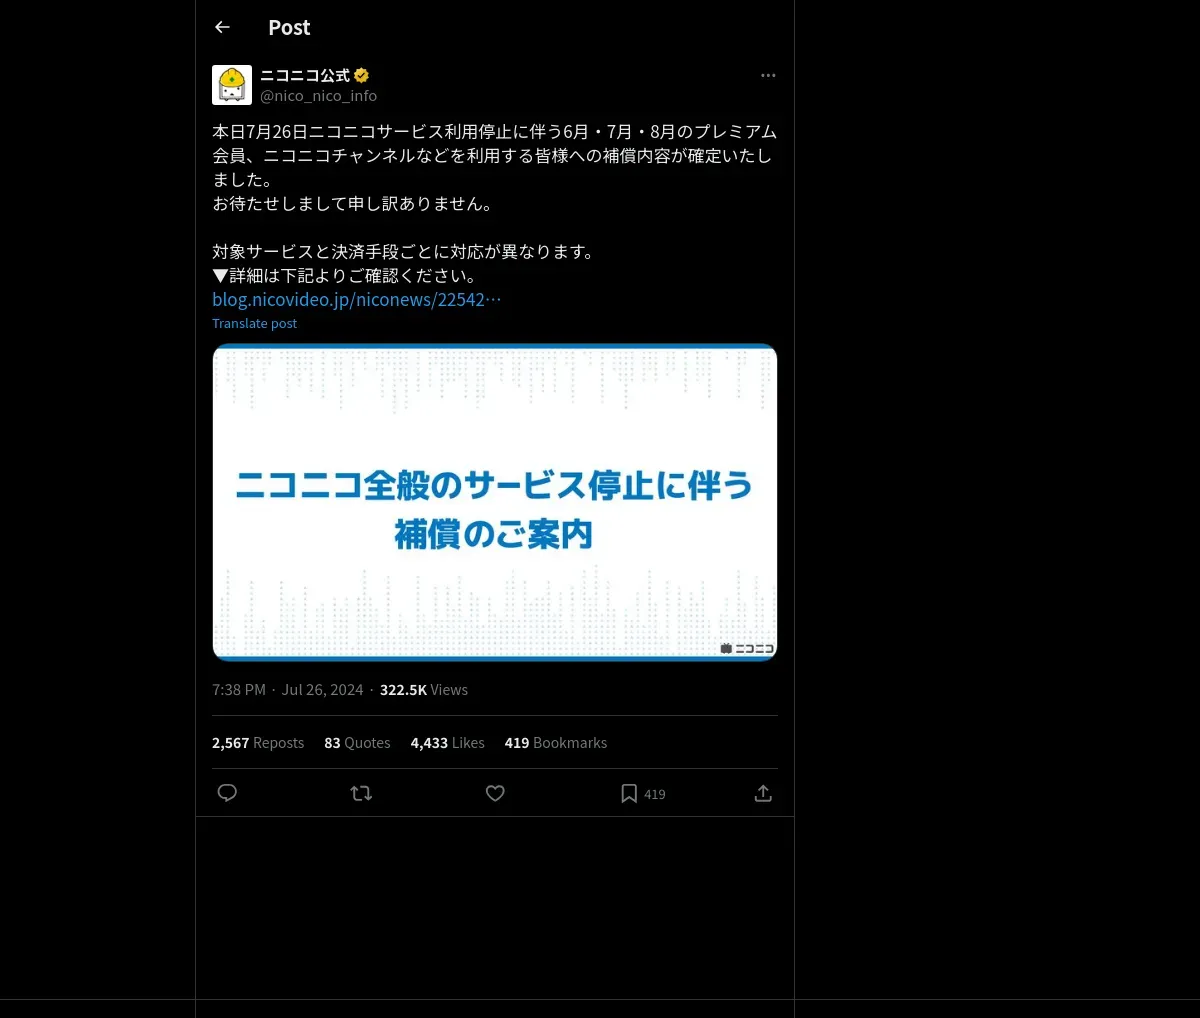Bookmark the post with the bookmark icon

coord(629,793)
